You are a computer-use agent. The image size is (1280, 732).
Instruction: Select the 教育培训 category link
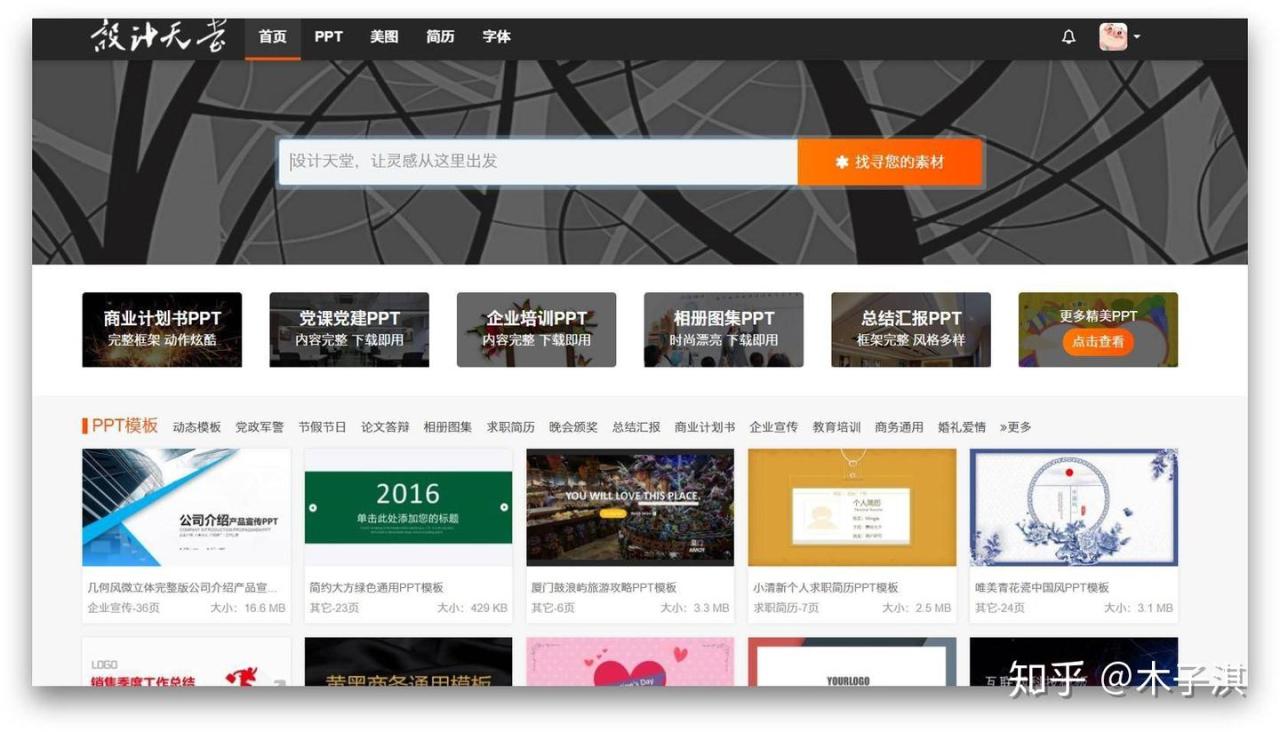837,427
